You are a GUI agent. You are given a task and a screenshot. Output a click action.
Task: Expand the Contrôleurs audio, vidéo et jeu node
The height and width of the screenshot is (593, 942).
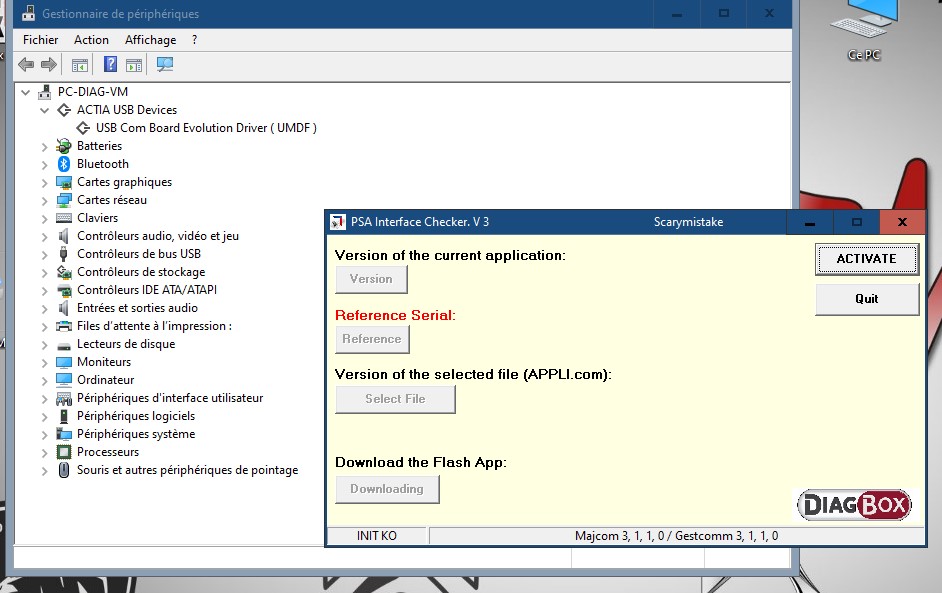44,237
